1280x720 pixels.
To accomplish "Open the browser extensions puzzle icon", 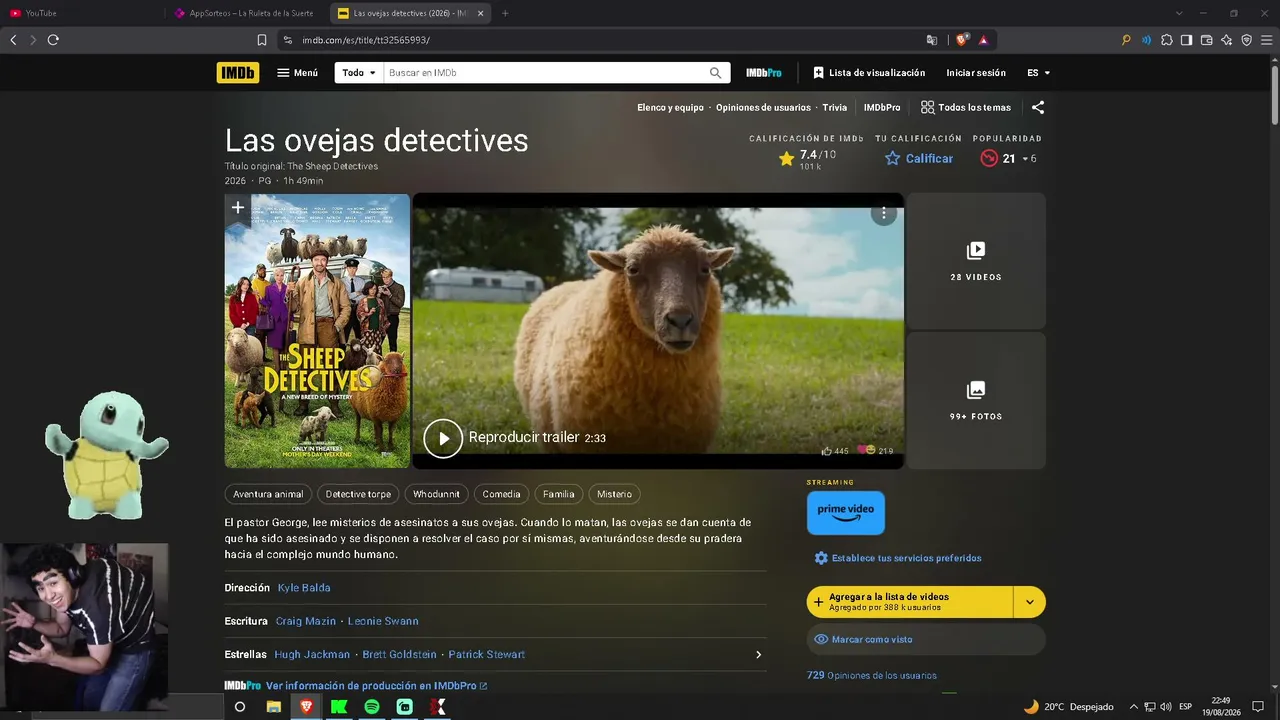I will 1166,40.
